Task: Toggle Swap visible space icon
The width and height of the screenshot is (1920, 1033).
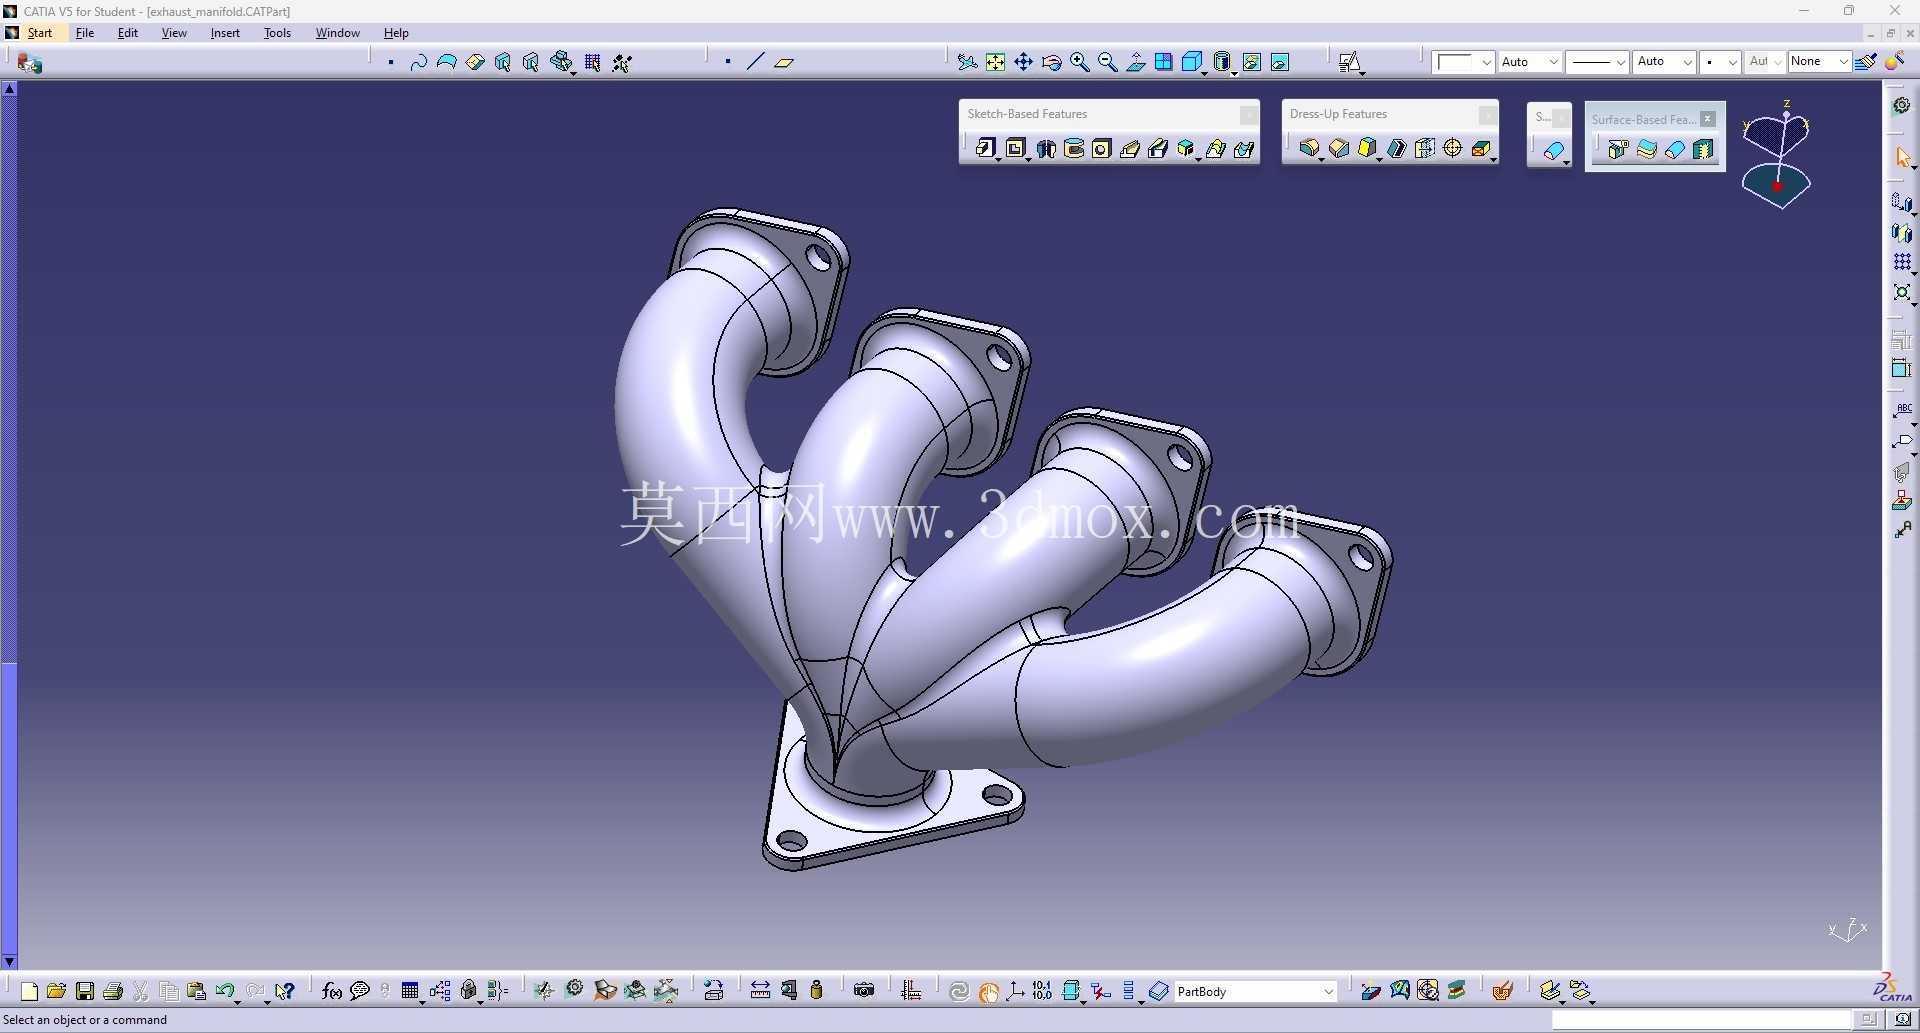Action: 1280,62
